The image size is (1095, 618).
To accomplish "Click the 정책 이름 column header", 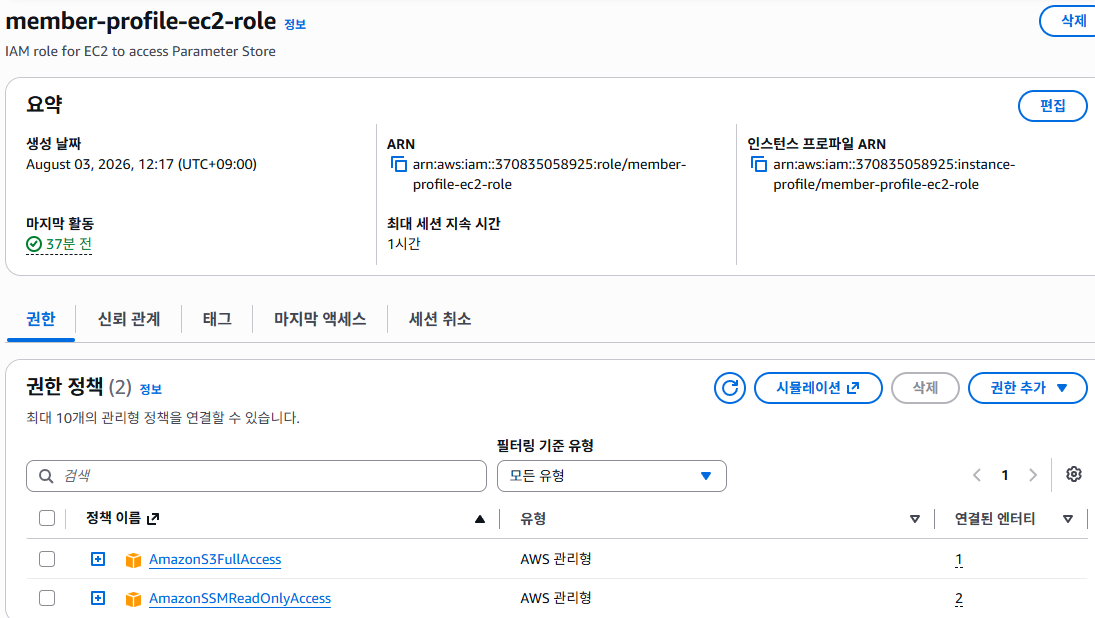I will pos(113,518).
